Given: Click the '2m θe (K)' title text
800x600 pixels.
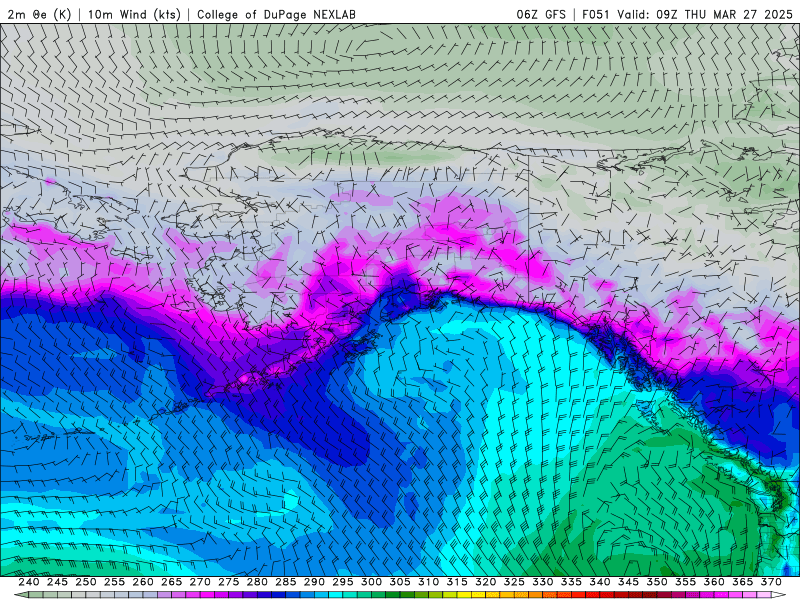Looking at the screenshot, I should (39, 14).
